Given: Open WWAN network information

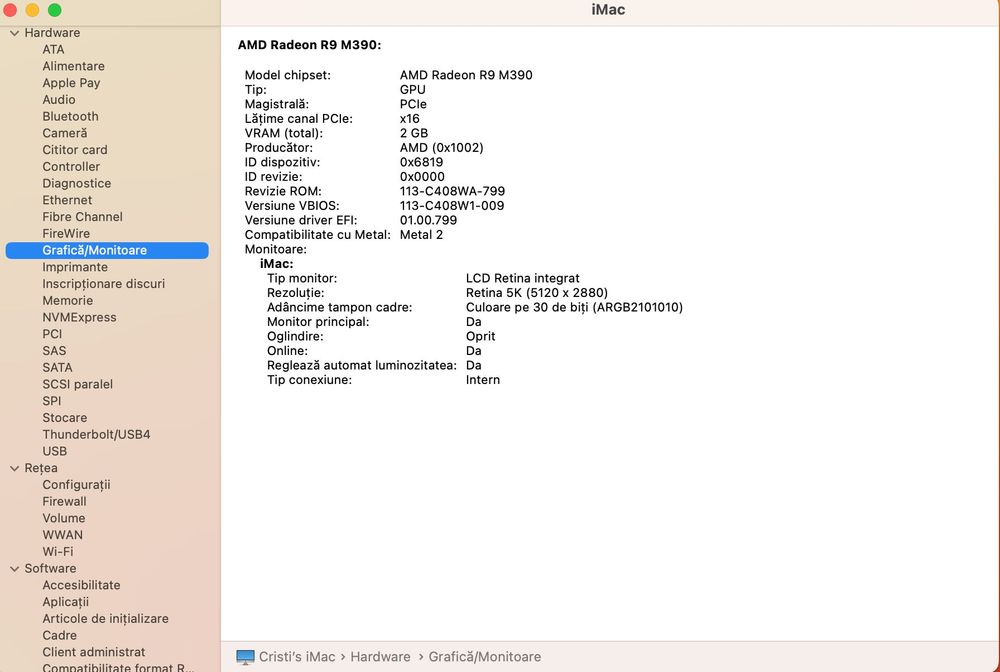Looking at the screenshot, I should tap(62, 535).
